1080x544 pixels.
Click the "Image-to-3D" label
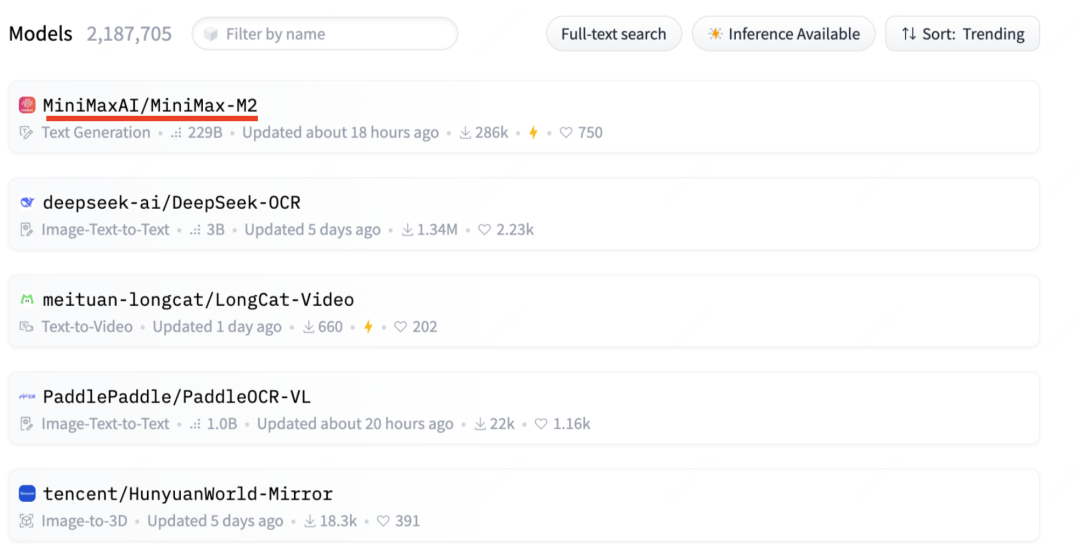tap(84, 521)
